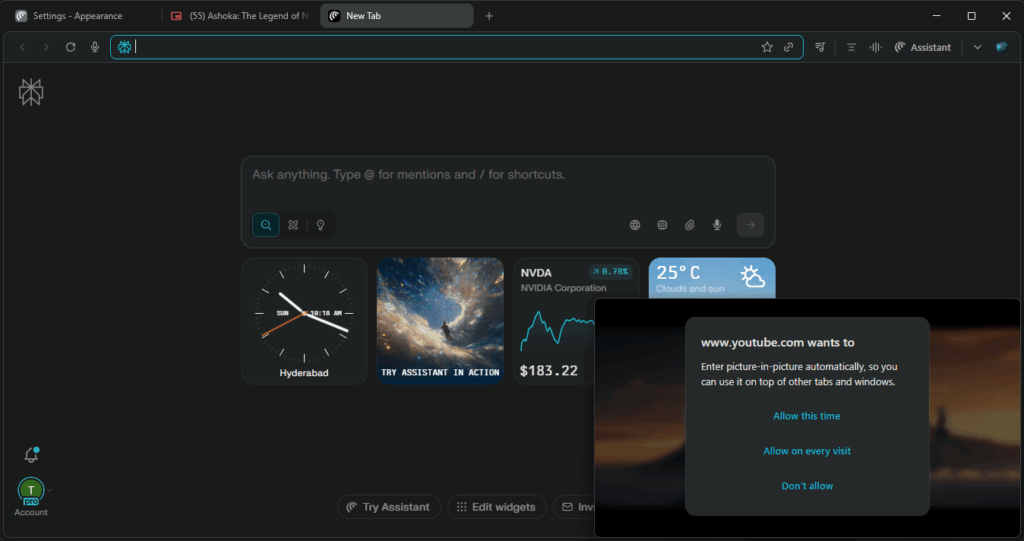
Task: Start dictation with search box microphone
Action: [x=717, y=225]
